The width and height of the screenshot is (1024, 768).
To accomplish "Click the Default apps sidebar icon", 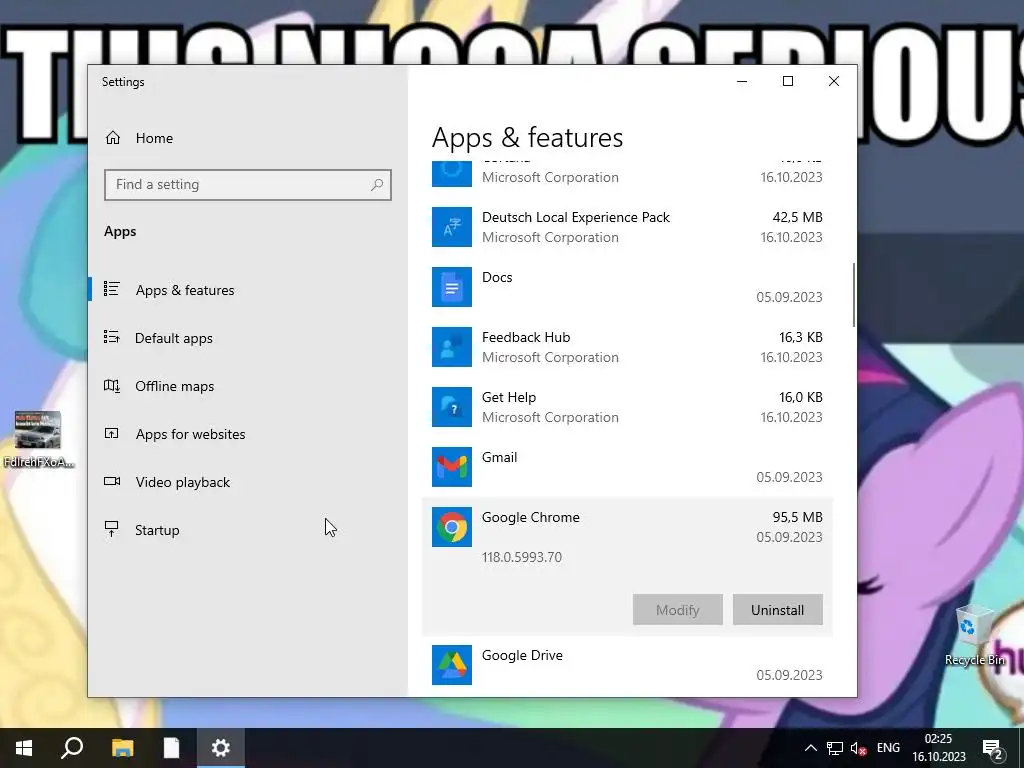I will (x=112, y=337).
